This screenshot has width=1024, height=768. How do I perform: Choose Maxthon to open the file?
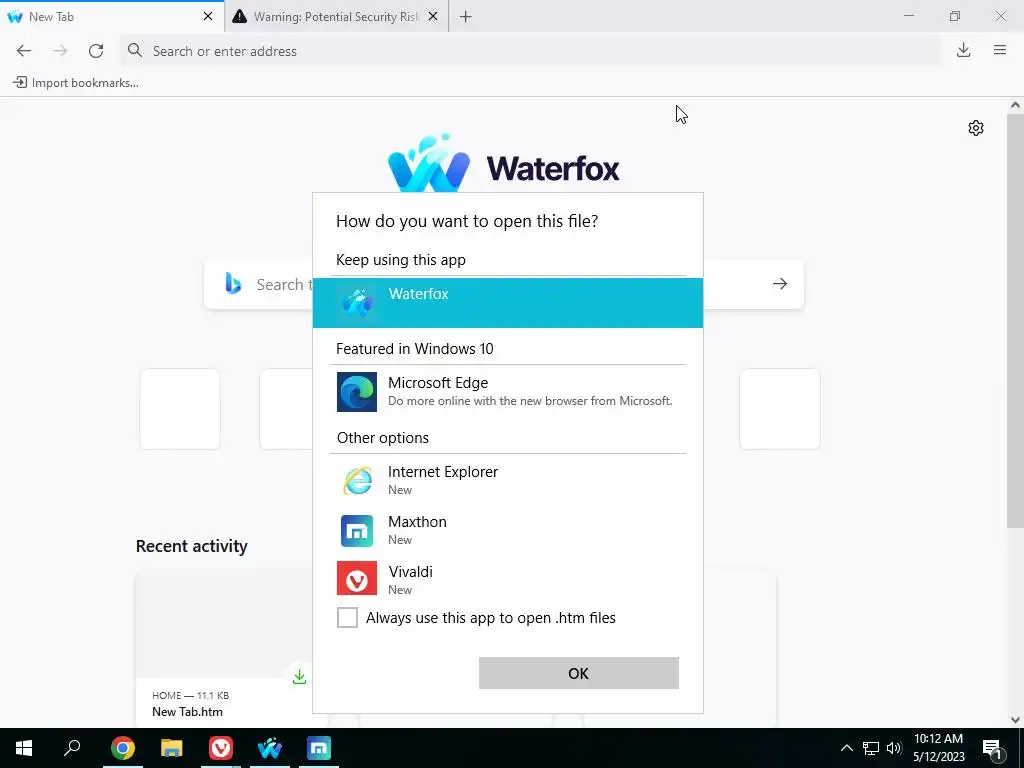[x=508, y=530]
